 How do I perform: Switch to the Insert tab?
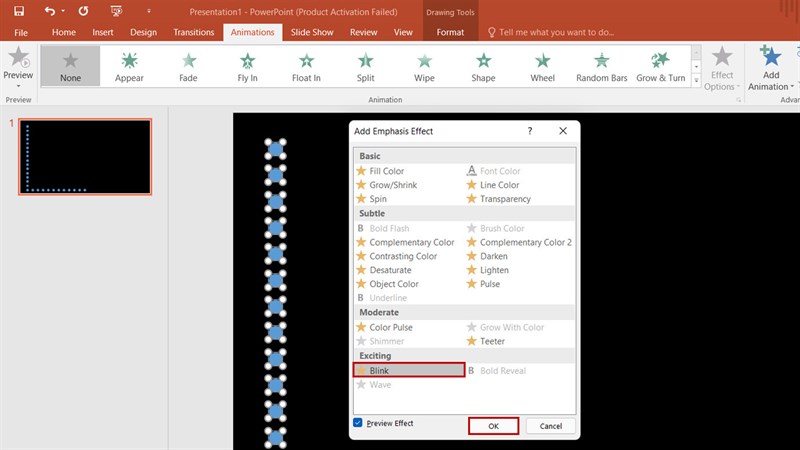pyautogui.click(x=103, y=32)
